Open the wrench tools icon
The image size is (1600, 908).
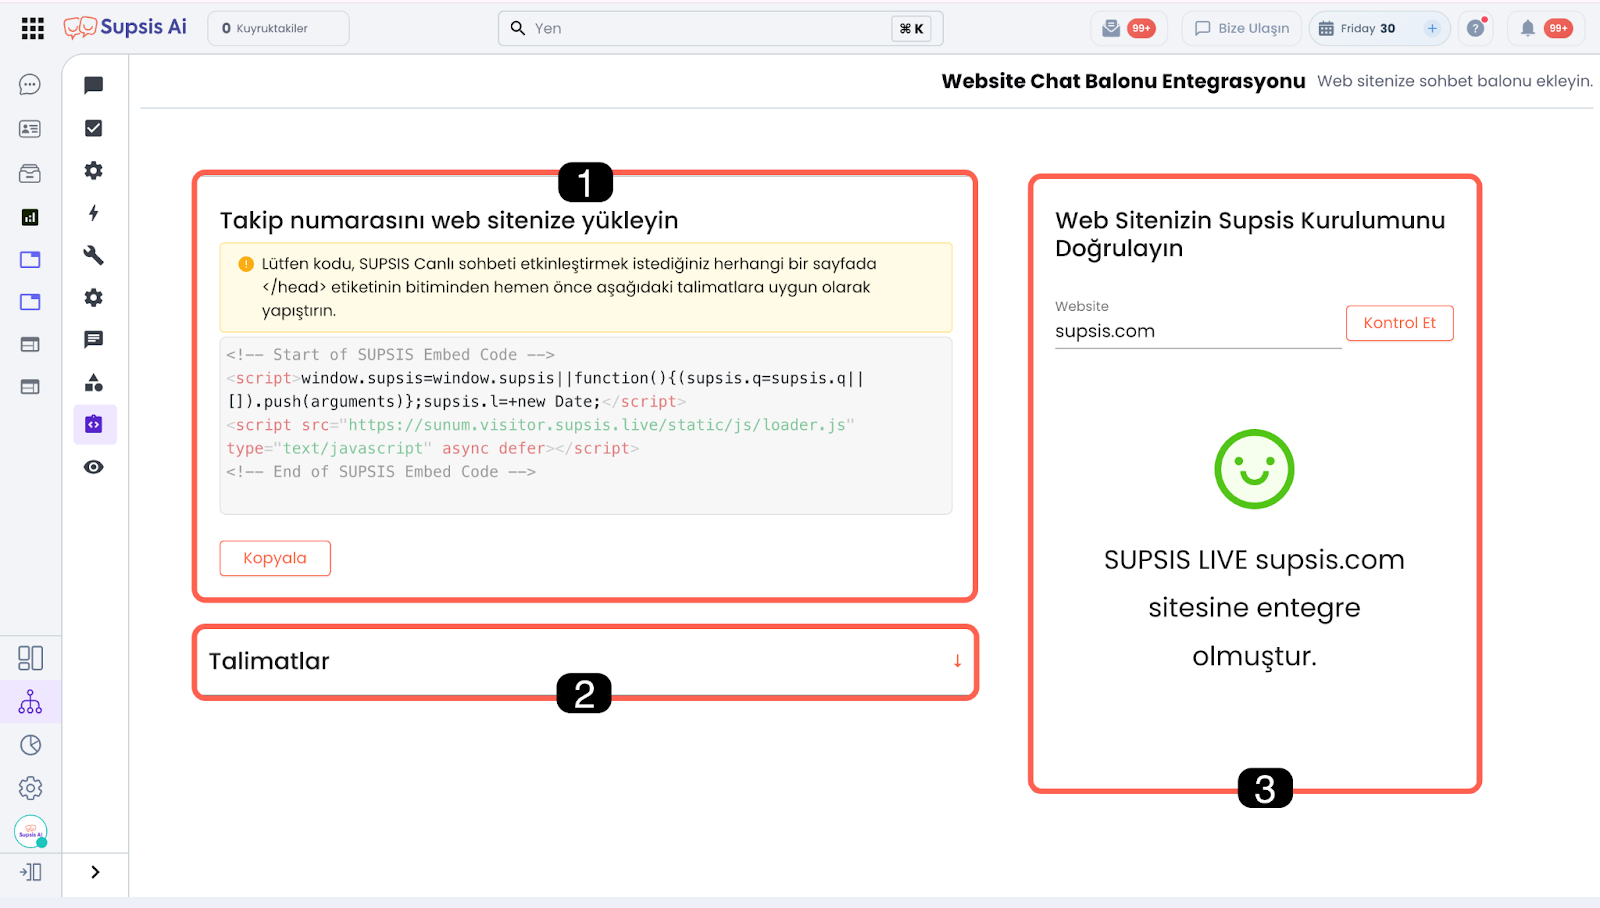(94, 255)
